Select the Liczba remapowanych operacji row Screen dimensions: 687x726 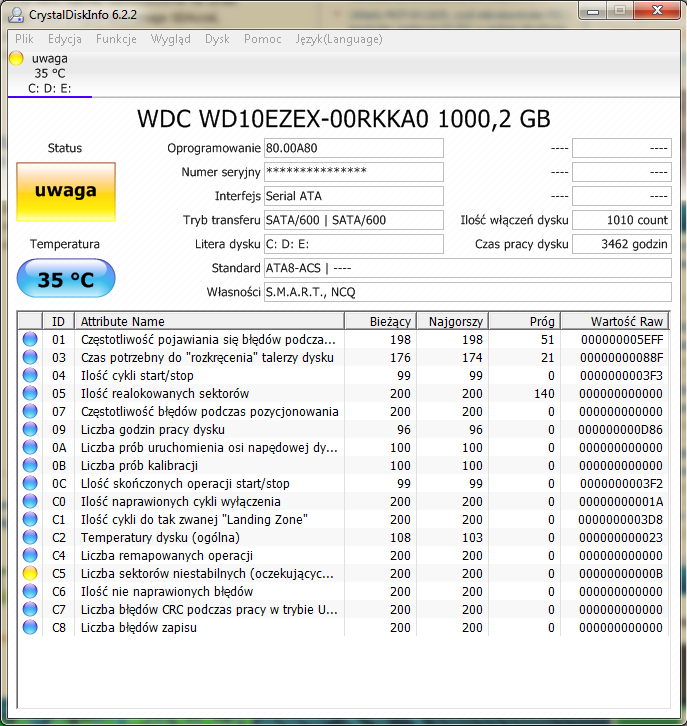pyautogui.click(x=344, y=556)
